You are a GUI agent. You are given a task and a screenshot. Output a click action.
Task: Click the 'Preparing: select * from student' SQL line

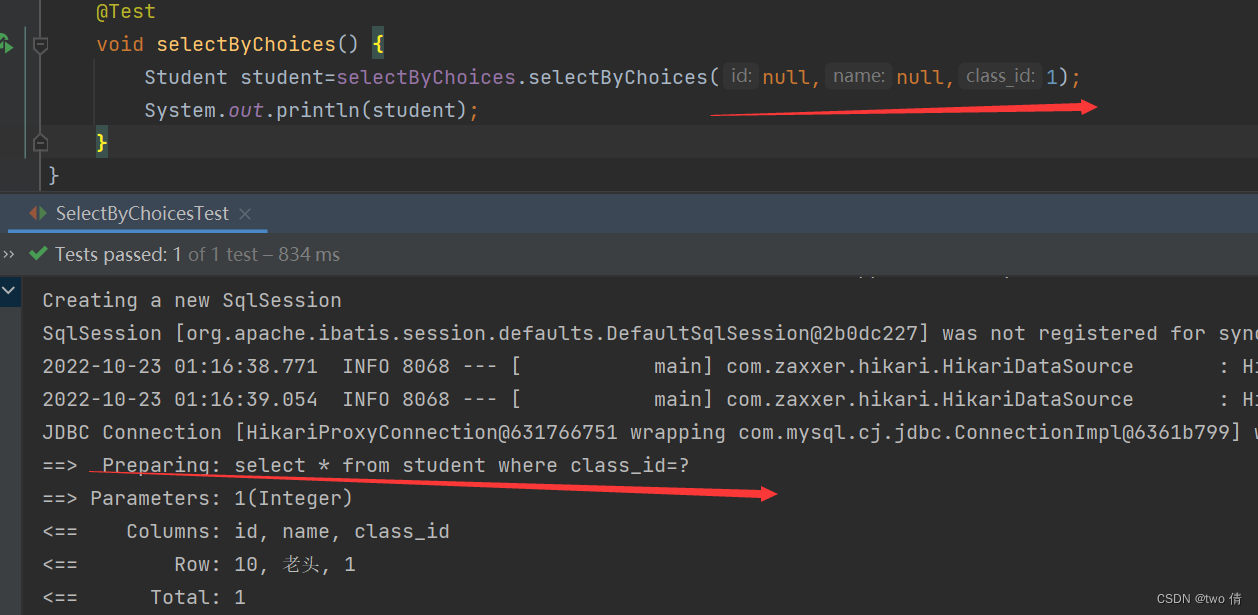click(x=366, y=465)
